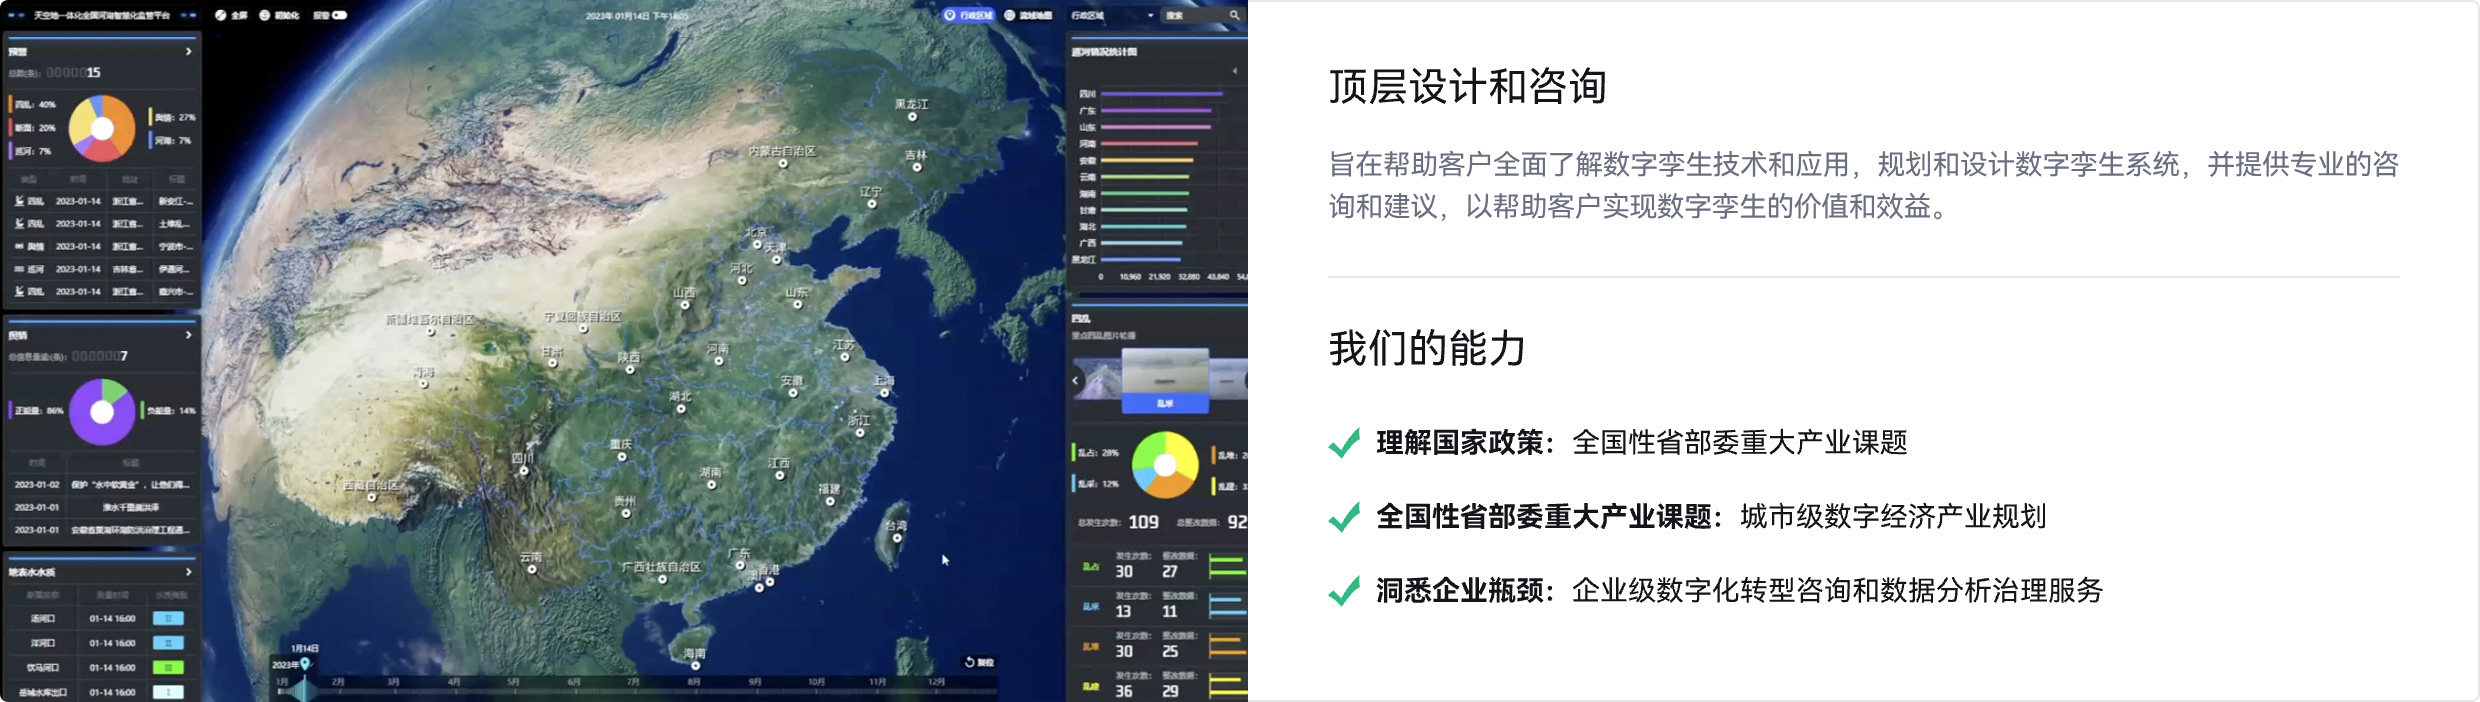
Task: Click the 湖北 map marker
Action: pyautogui.click(x=681, y=408)
